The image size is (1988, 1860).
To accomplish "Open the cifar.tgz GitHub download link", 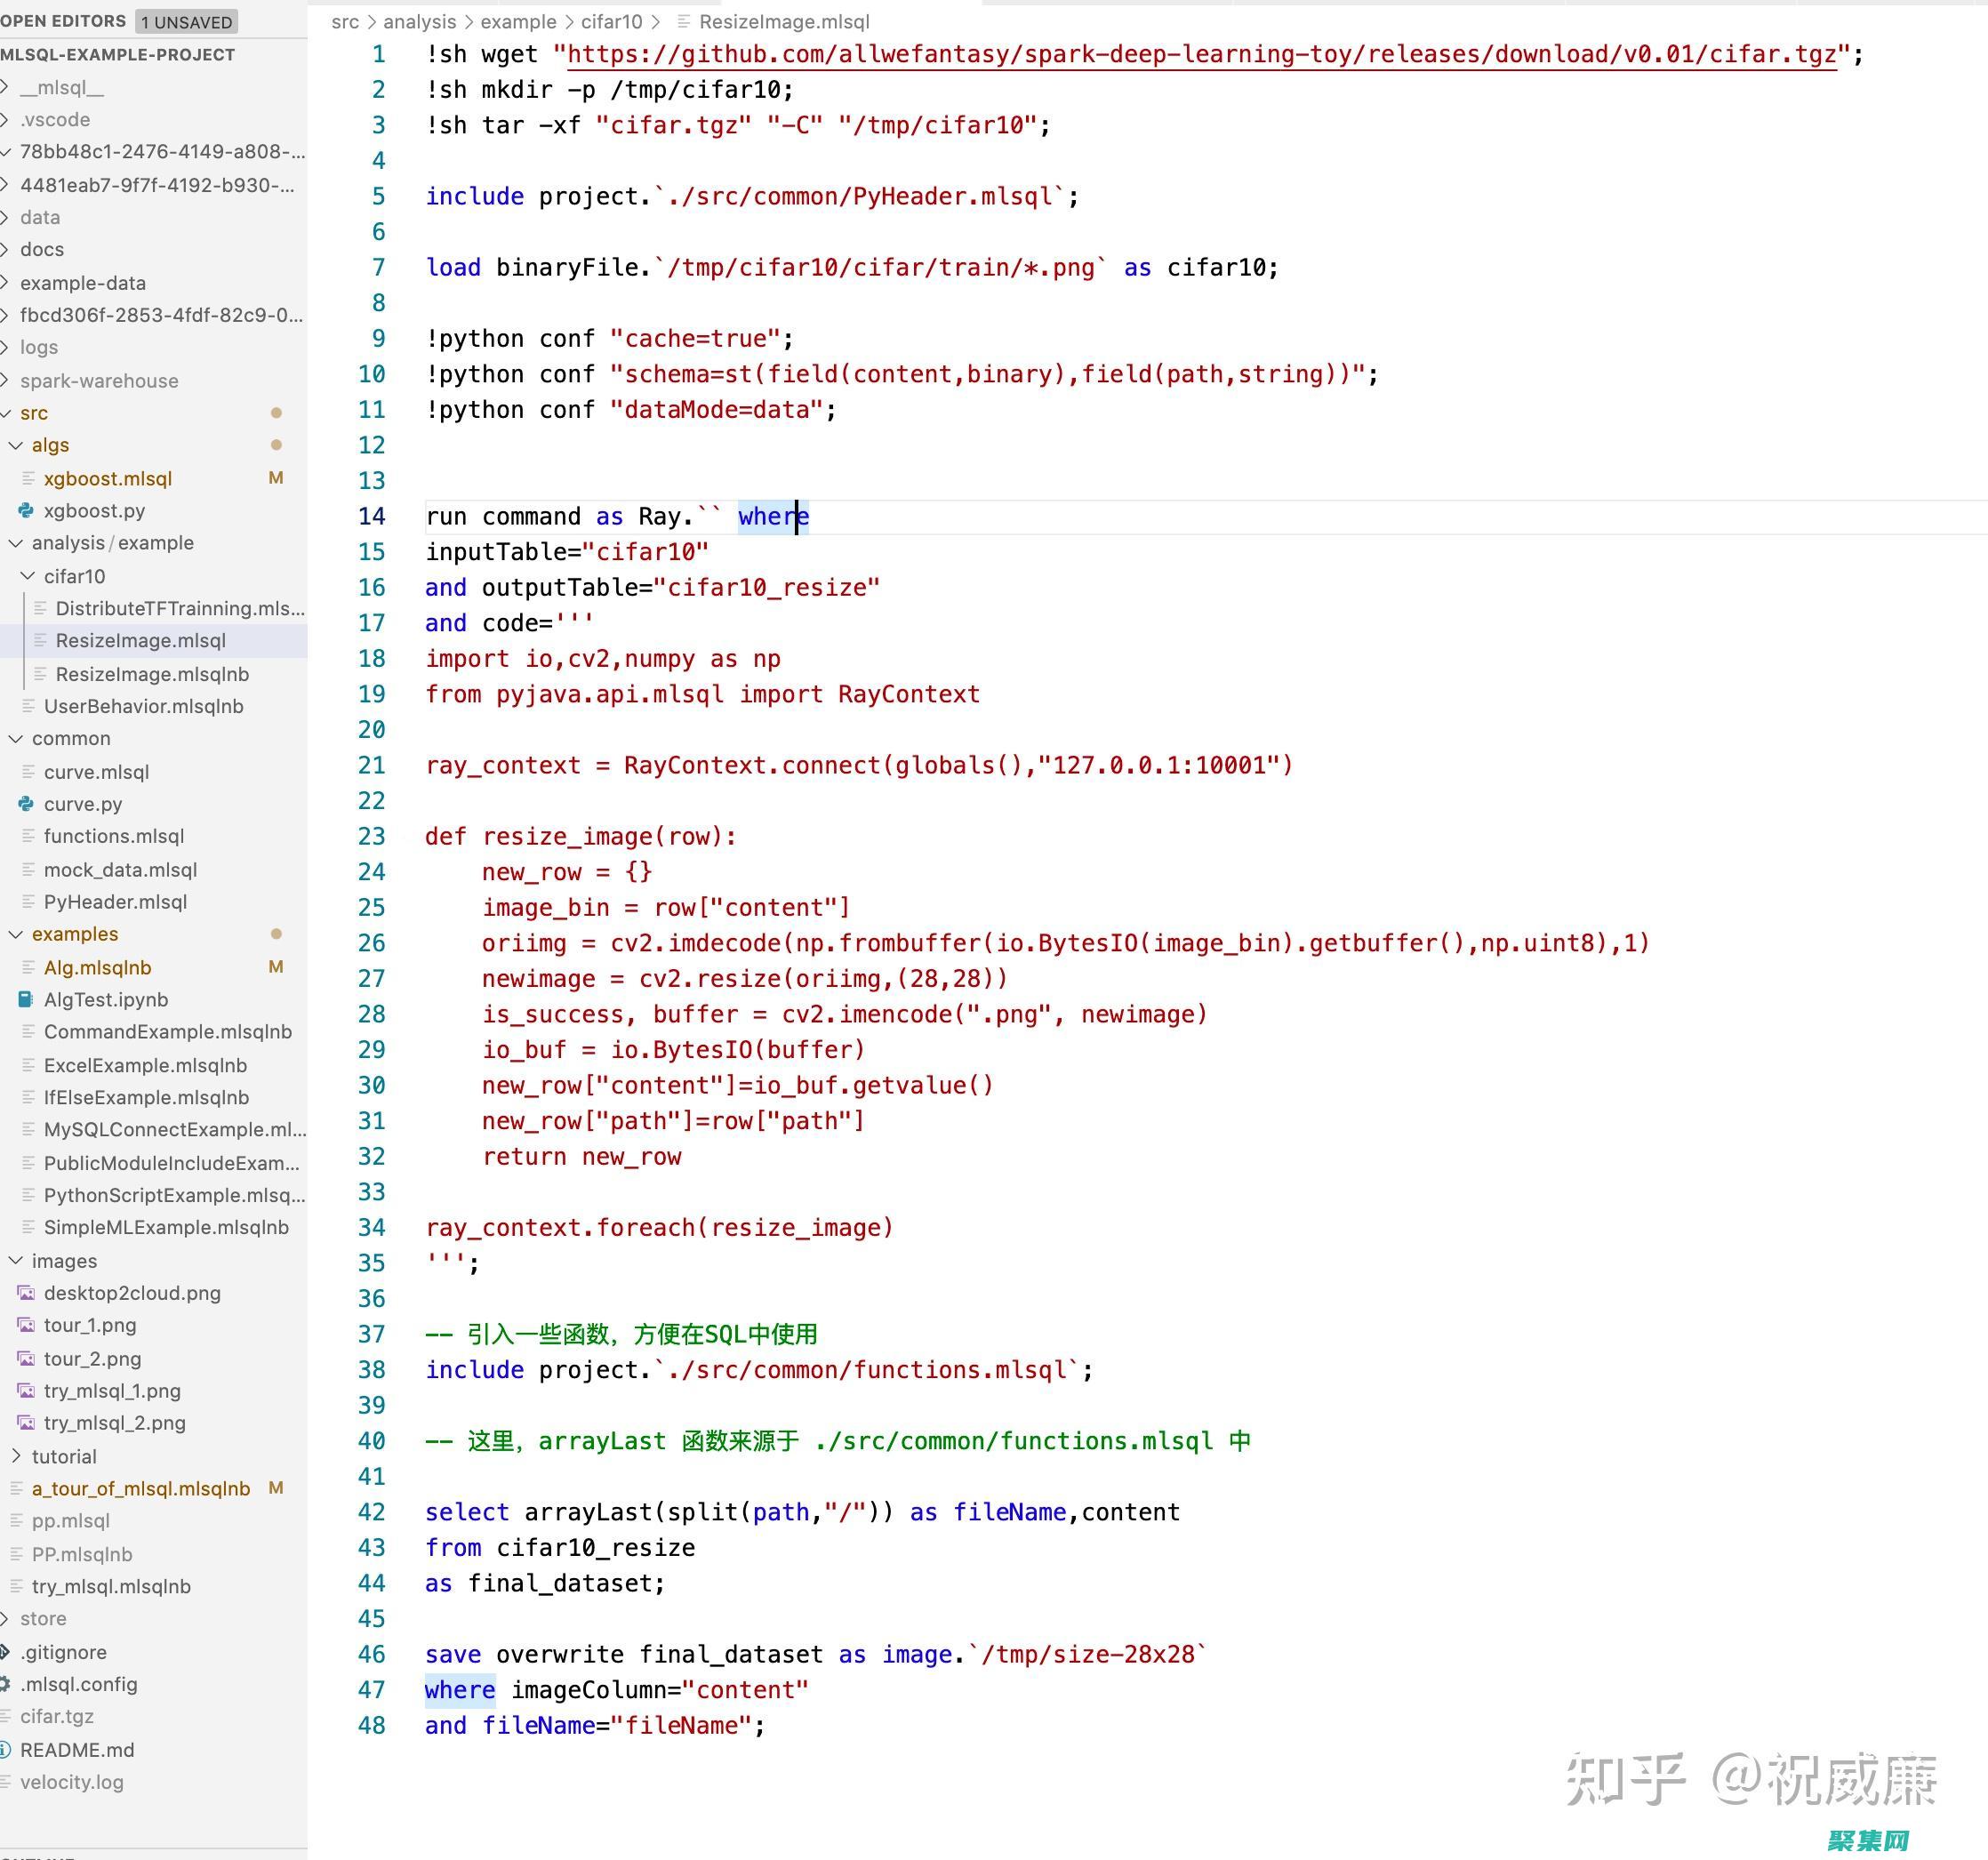I will [x=1200, y=54].
